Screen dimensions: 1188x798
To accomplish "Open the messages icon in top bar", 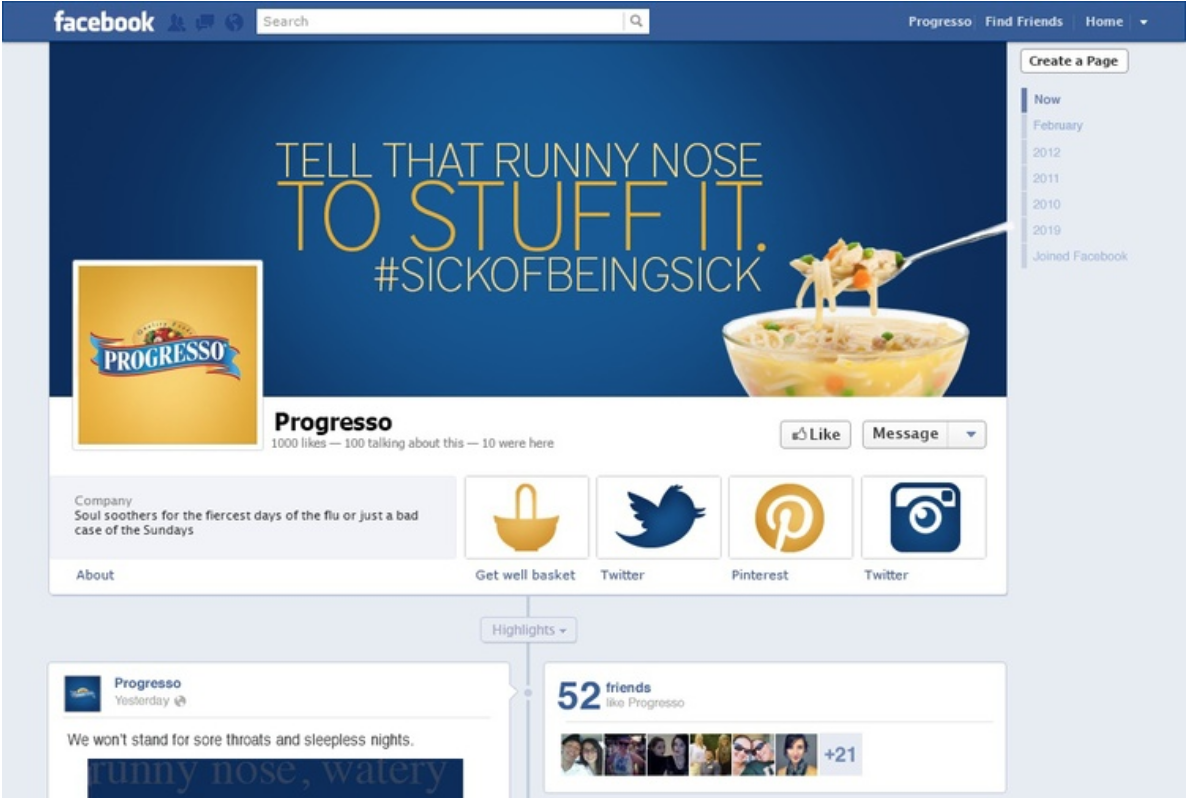I will click(x=205, y=23).
